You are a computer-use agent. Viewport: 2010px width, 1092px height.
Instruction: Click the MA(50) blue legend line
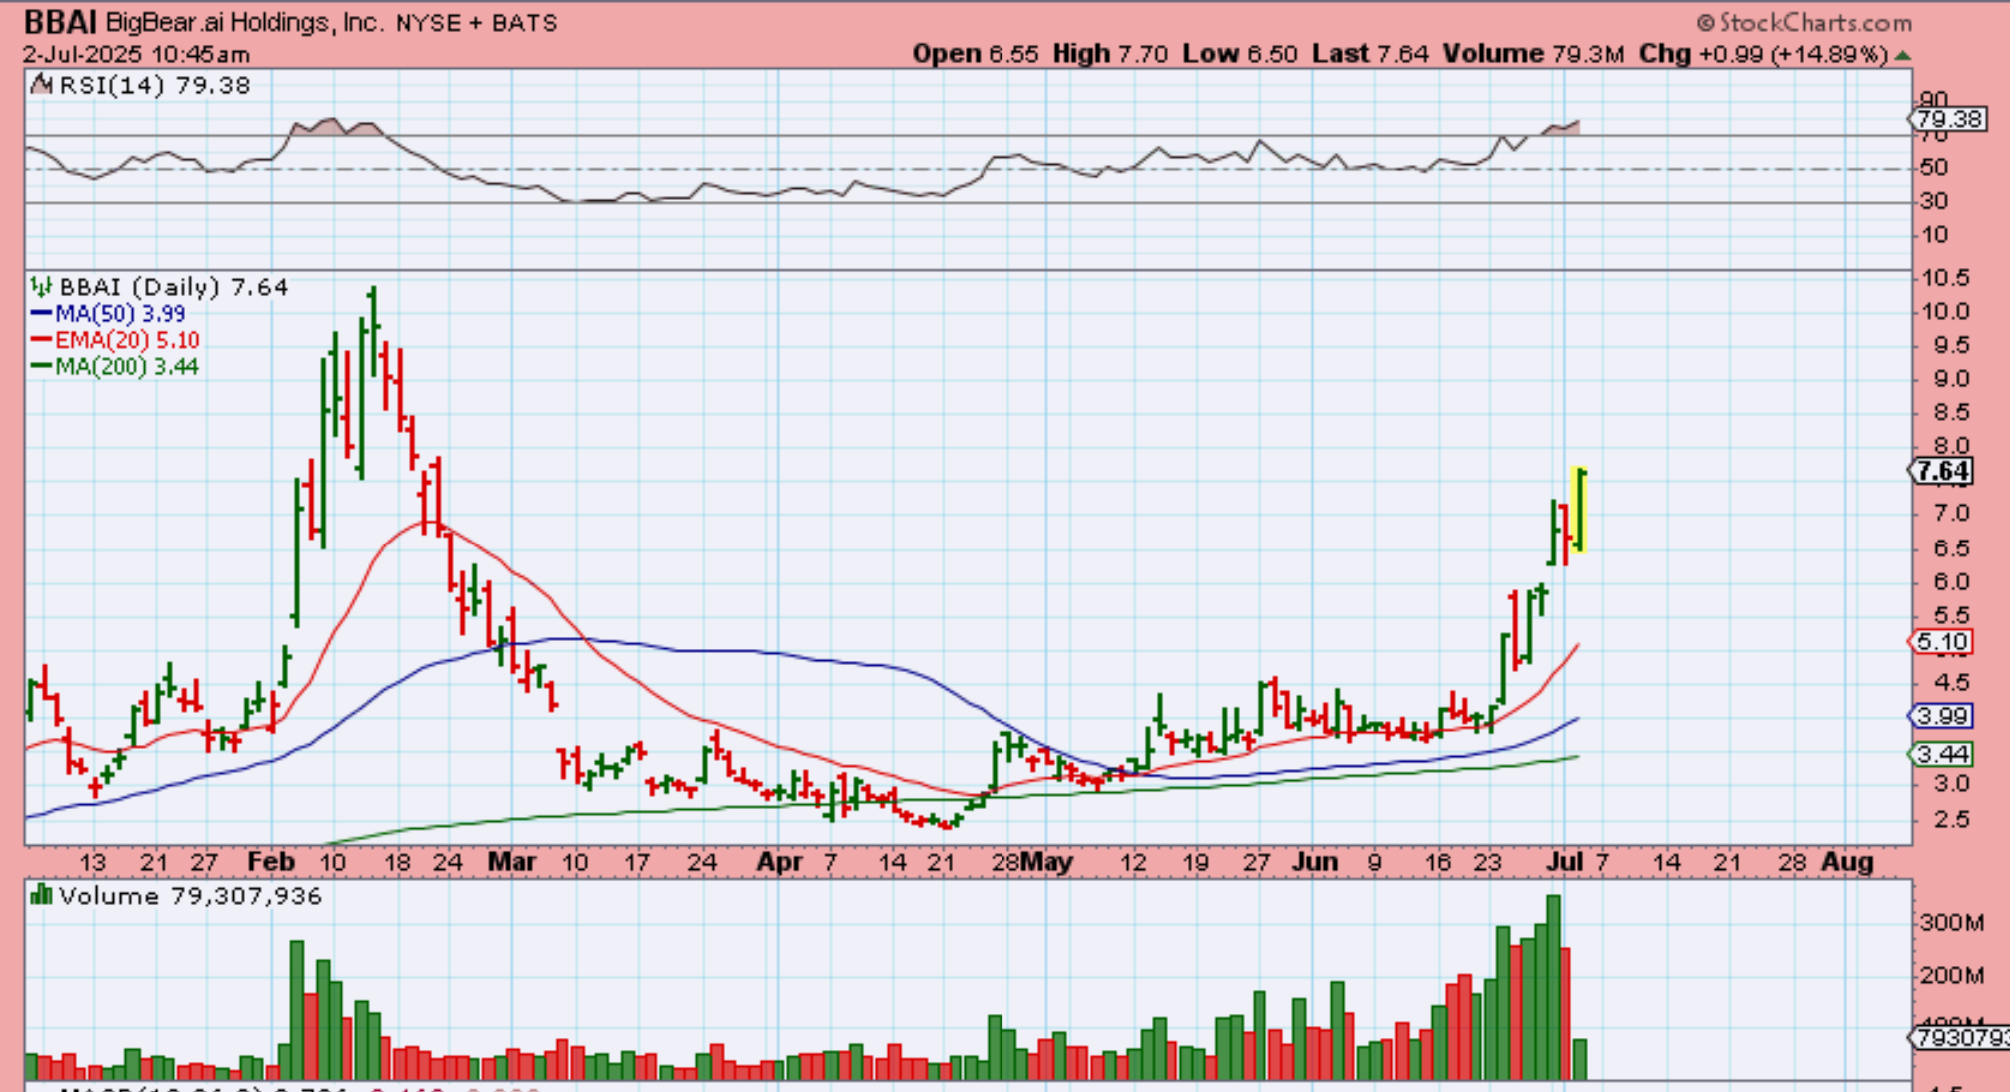pyautogui.click(x=42, y=314)
